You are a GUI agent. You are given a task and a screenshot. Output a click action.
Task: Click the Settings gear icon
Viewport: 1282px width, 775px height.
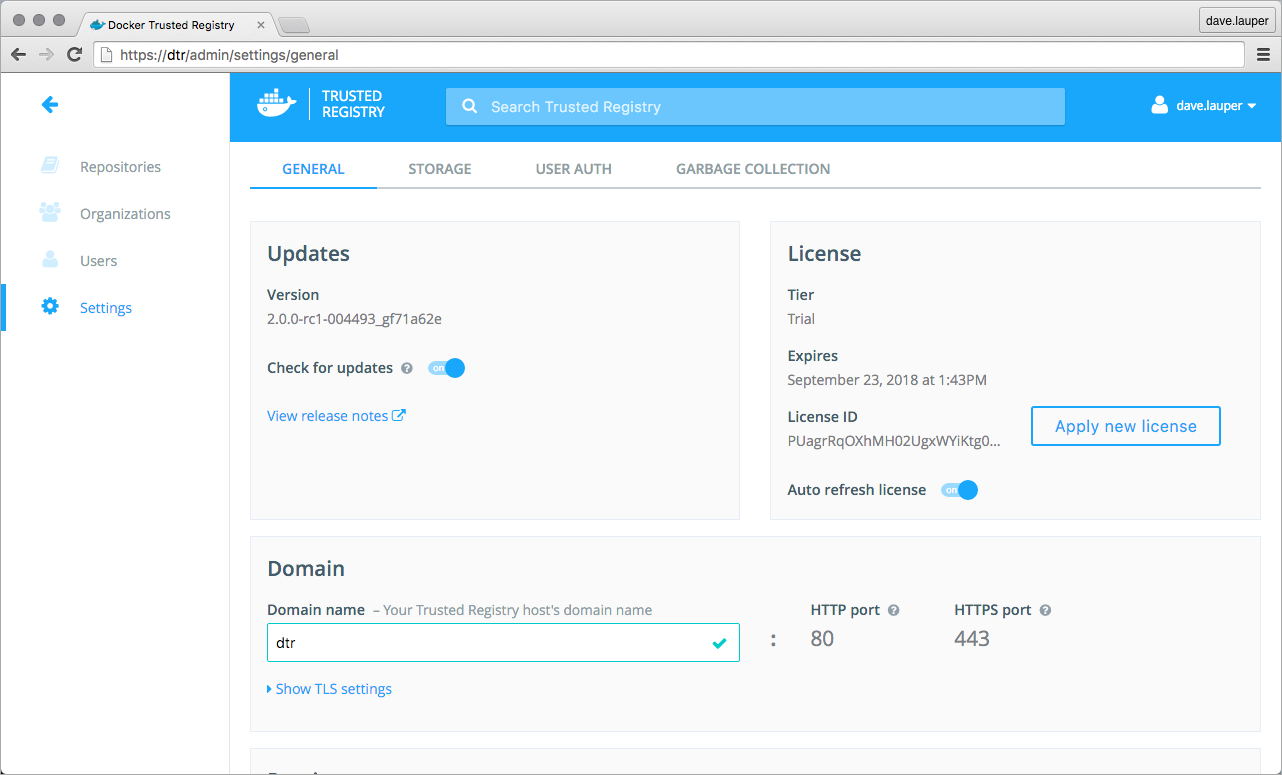[x=50, y=307]
